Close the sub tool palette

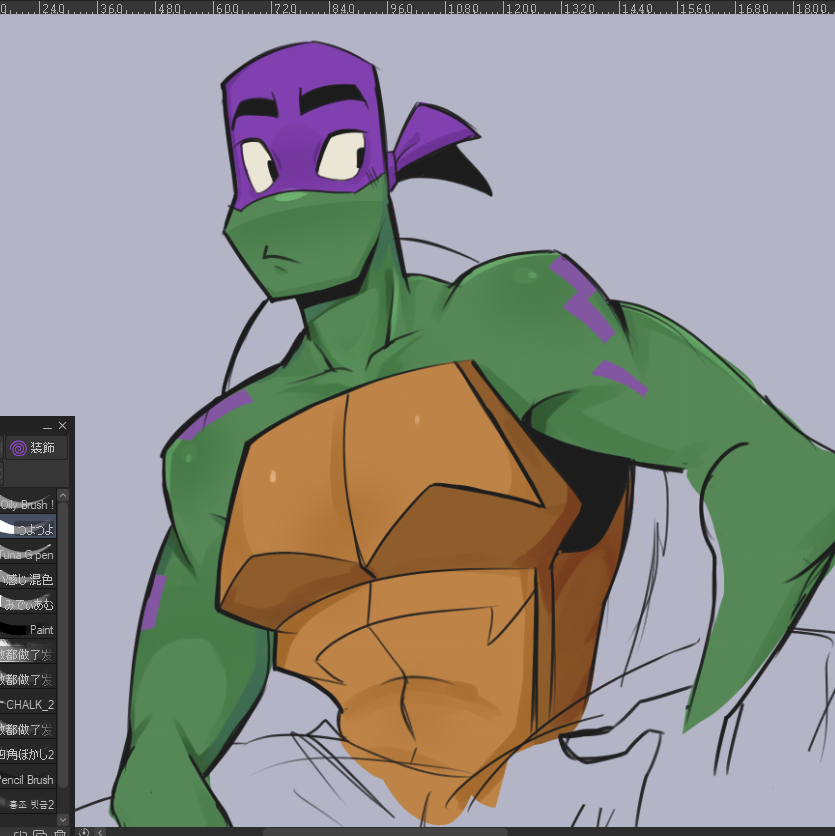pos(63,426)
